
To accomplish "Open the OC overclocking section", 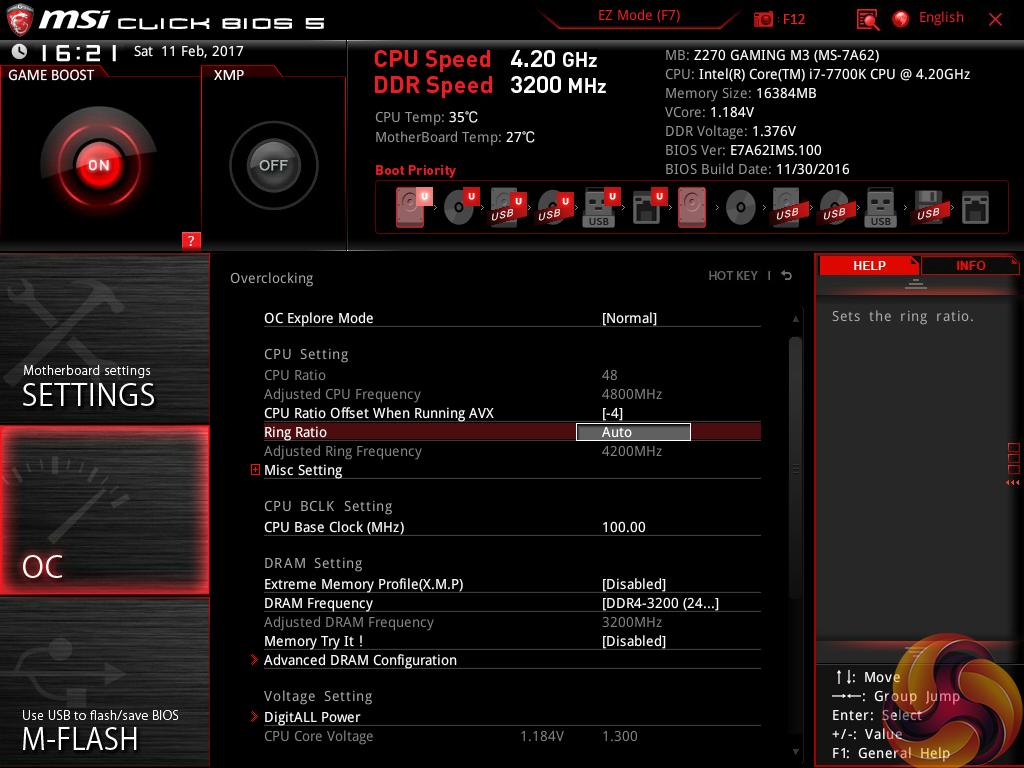I will click(104, 510).
